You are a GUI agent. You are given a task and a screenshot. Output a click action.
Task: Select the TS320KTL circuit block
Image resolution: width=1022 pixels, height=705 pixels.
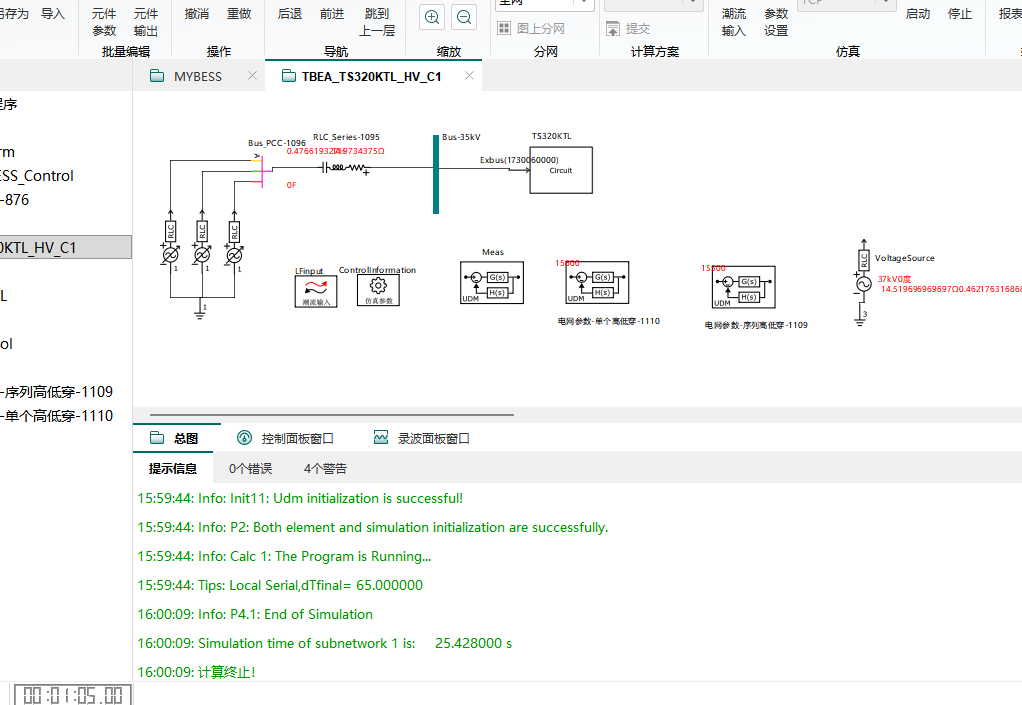click(560, 169)
